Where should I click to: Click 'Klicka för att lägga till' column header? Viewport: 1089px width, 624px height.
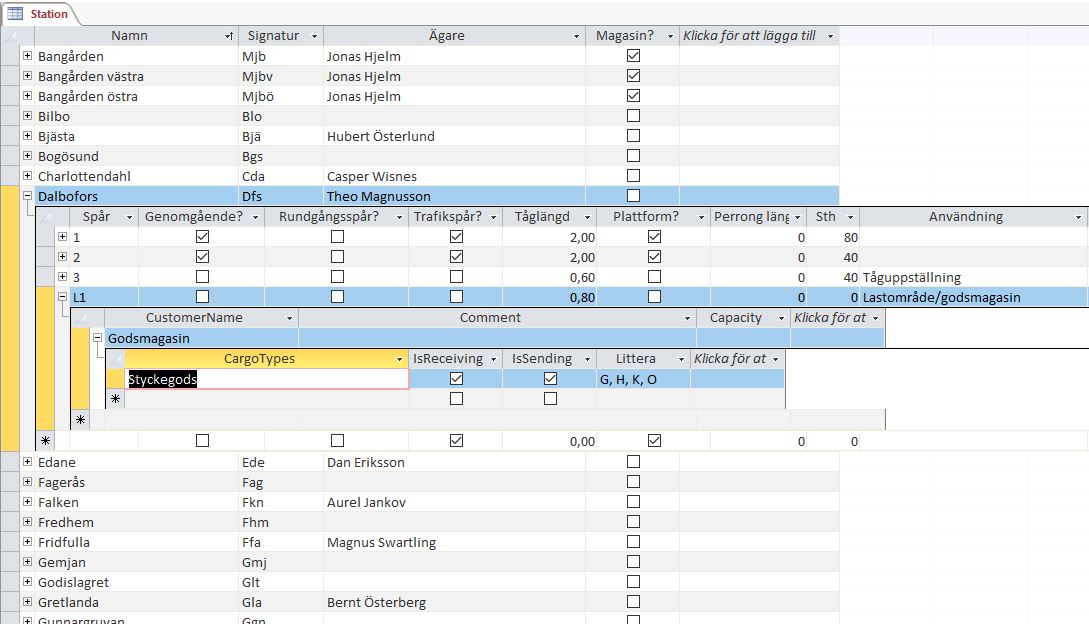pyautogui.click(x=758, y=36)
